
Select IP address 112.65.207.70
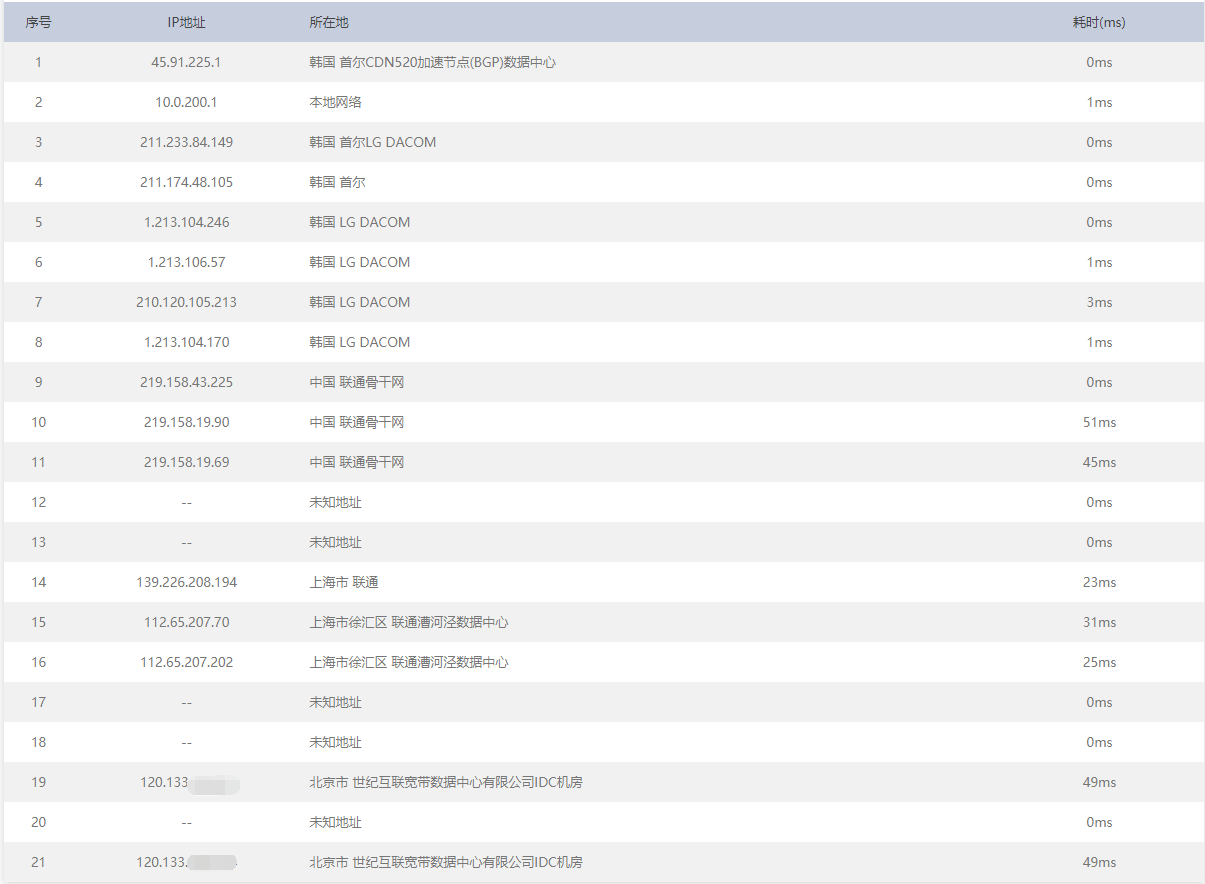tap(186, 622)
